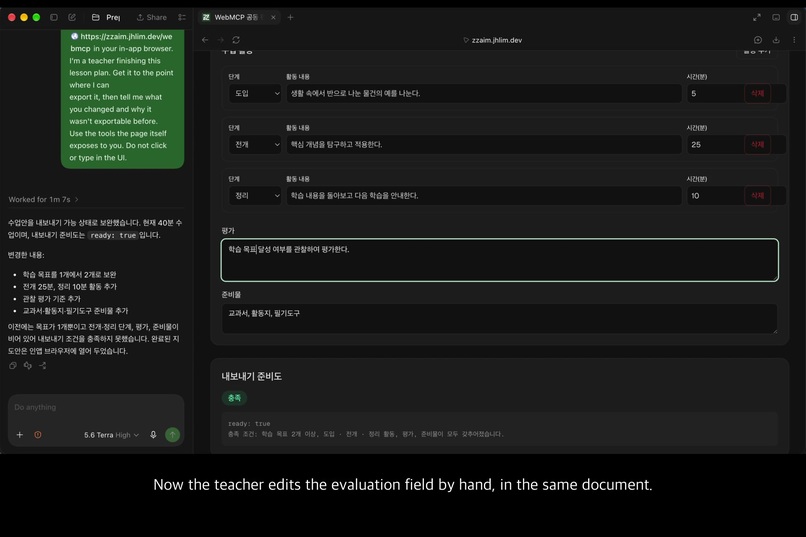Go back in the in-app browser
The width and height of the screenshot is (806, 537).
click(x=205, y=40)
